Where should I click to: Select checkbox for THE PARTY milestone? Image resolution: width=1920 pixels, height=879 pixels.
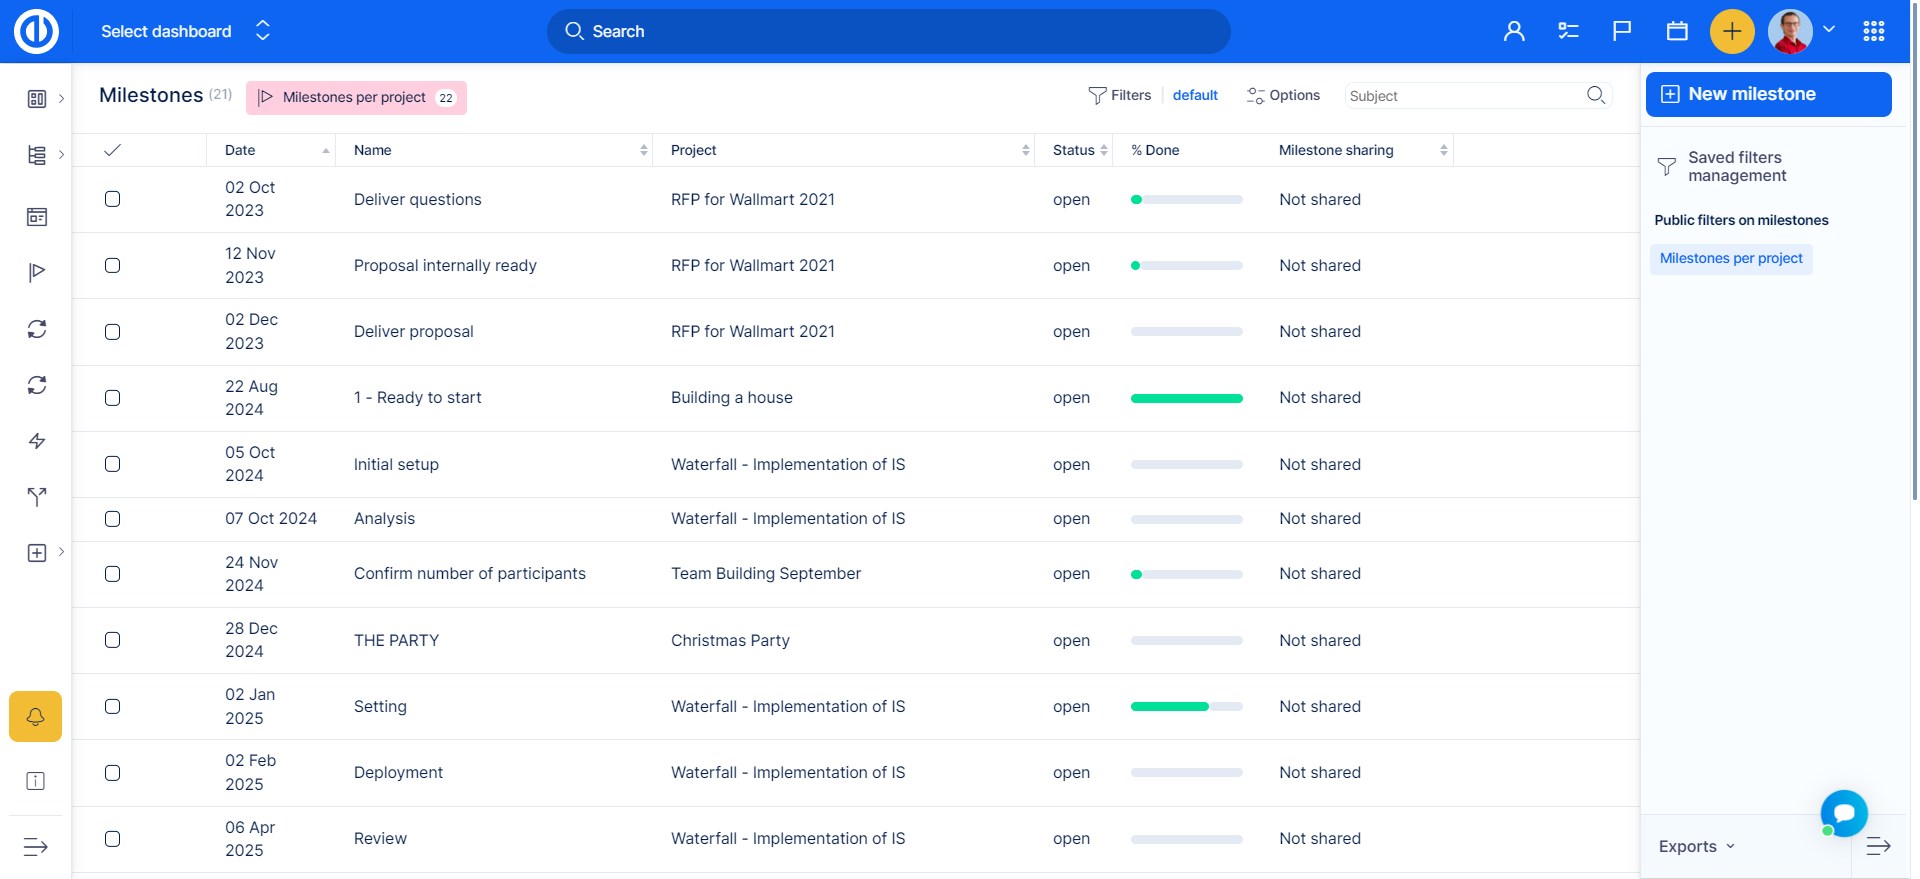[113, 640]
